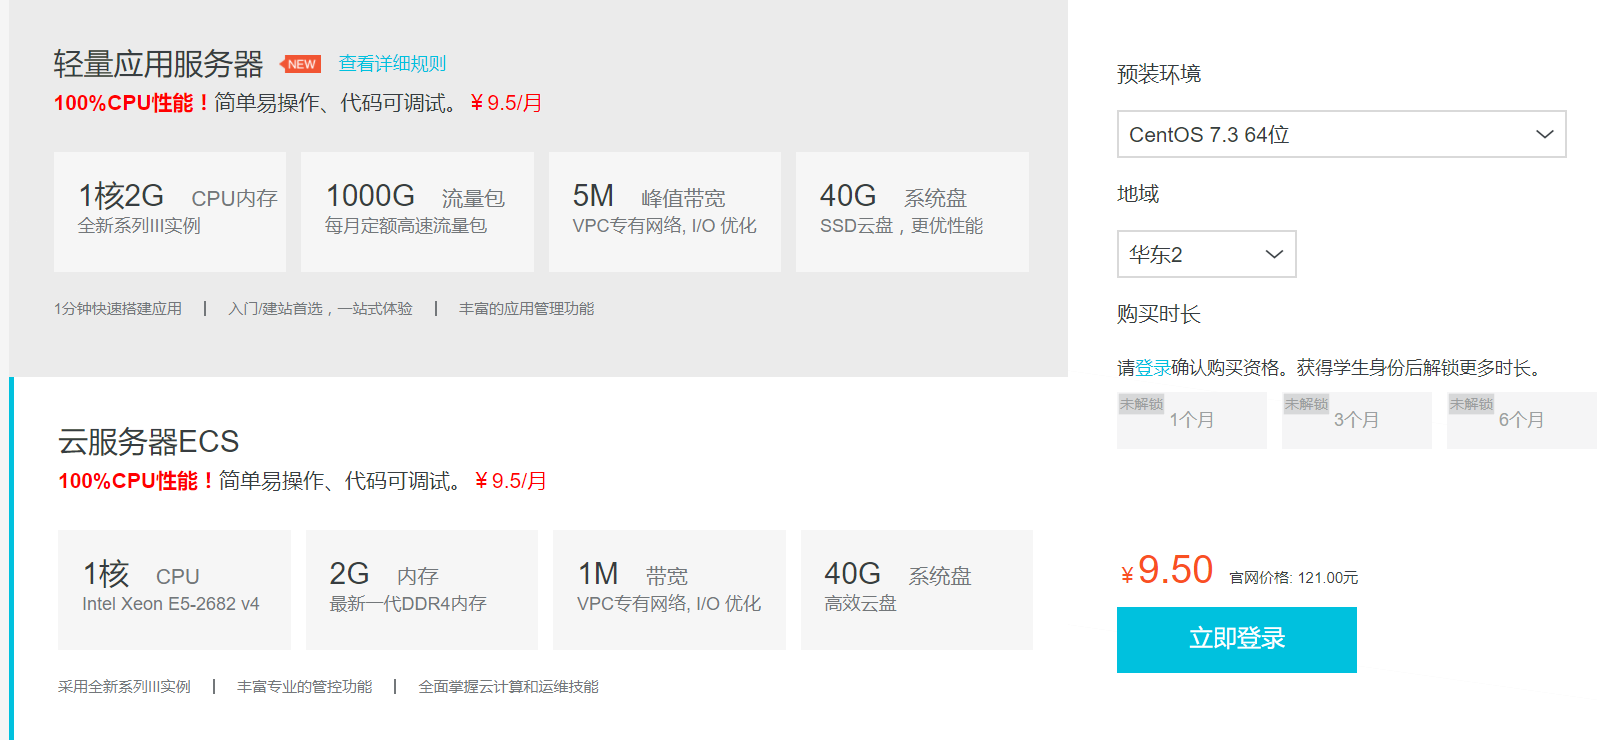The height and width of the screenshot is (740, 1598).
Task: Click the 1分钟快速搭建应用 text
Action: coord(118,309)
